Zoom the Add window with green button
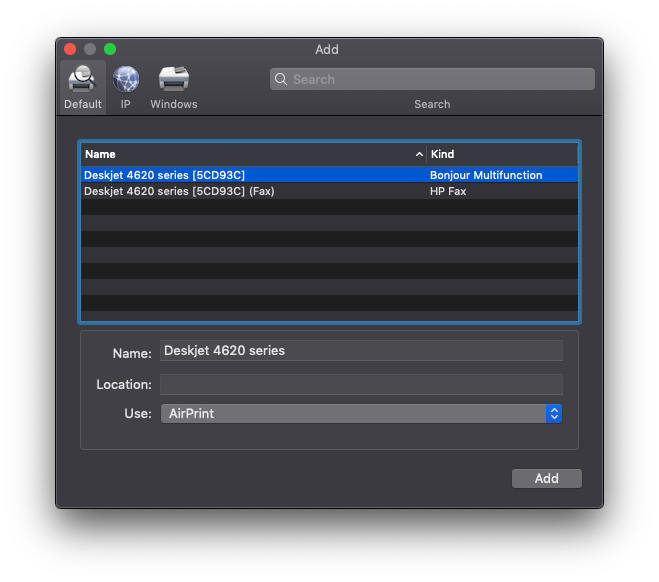 point(110,49)
